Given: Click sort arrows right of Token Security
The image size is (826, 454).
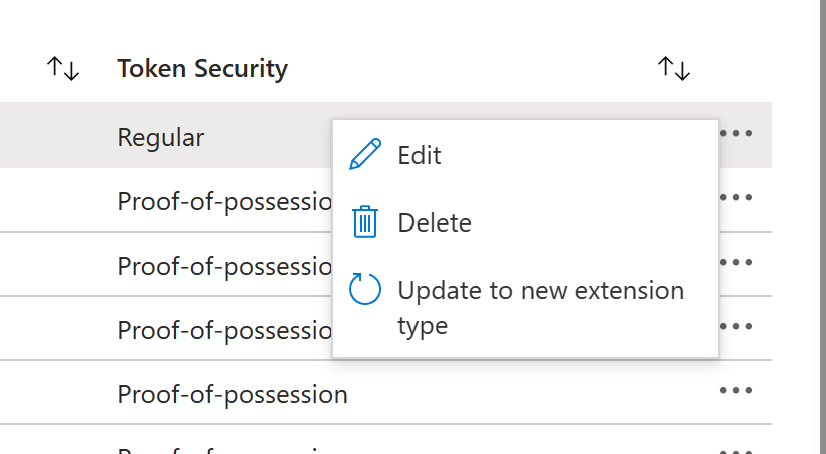Looking at the screenshot, I should [x=674, y=69].
